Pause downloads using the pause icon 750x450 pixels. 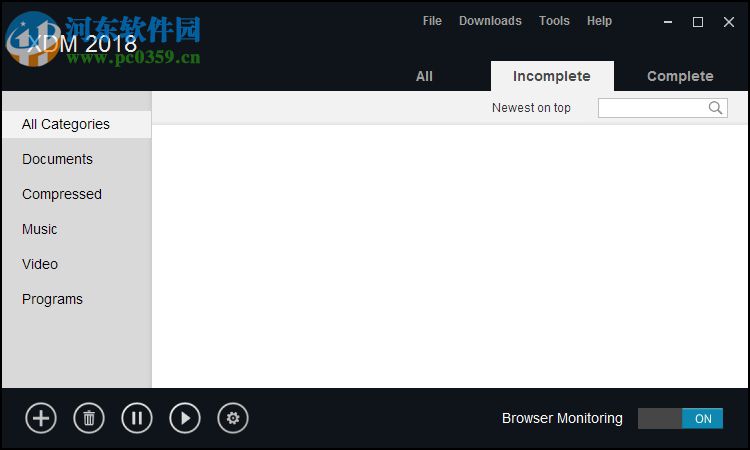[137, 418]
